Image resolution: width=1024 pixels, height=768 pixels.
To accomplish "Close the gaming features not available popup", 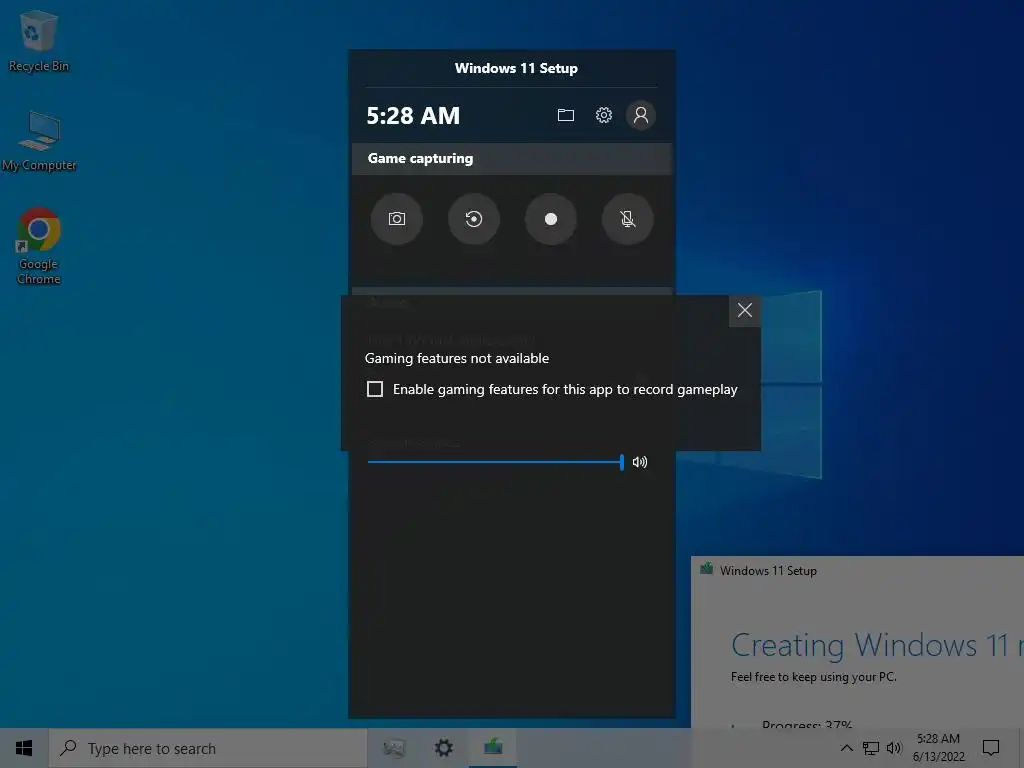I will click(744, 310).
